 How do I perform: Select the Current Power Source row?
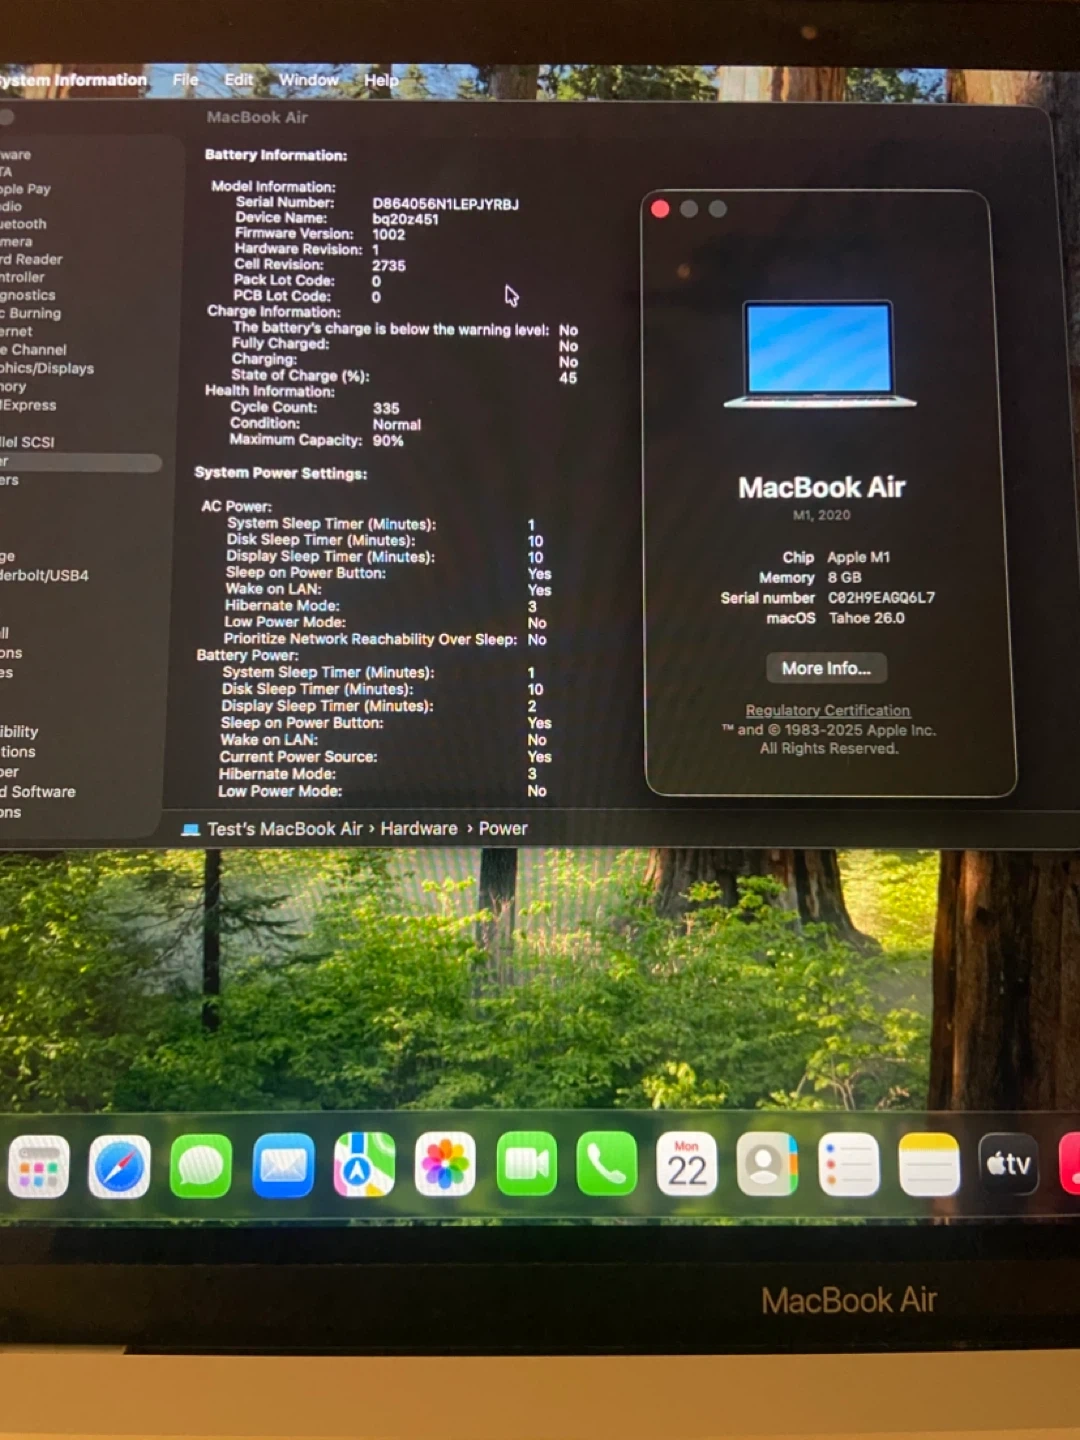pos(386,757)
